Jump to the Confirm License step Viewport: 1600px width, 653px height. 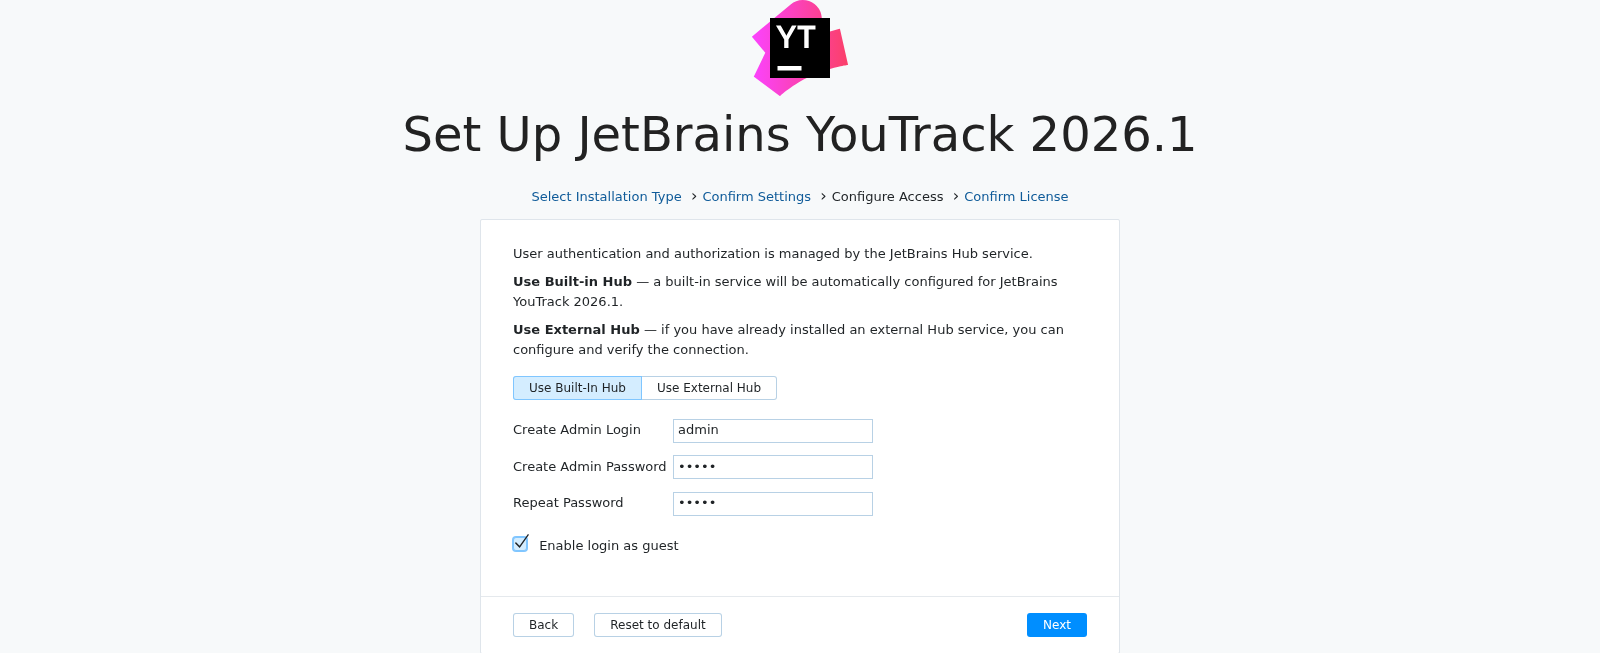[x=1015, y=197]
